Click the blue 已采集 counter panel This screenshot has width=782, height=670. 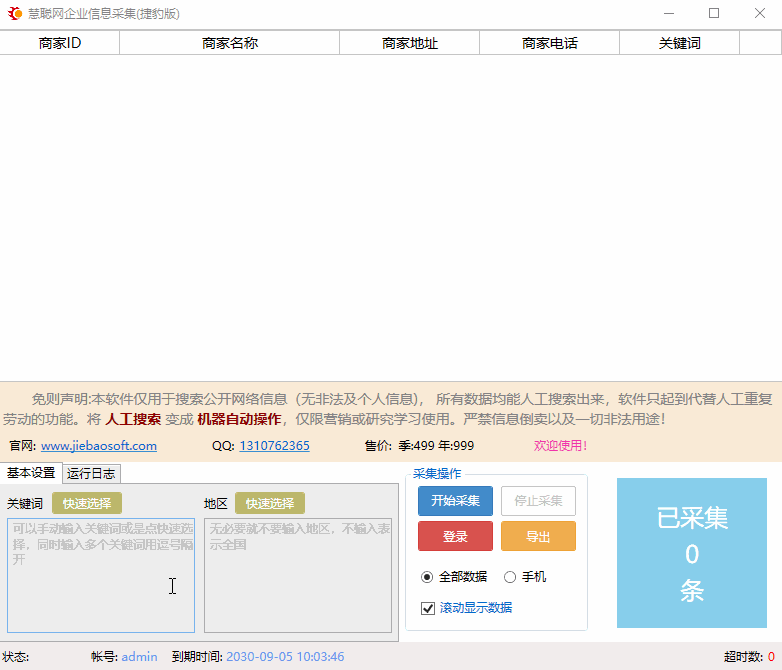(x=692, y=554)
